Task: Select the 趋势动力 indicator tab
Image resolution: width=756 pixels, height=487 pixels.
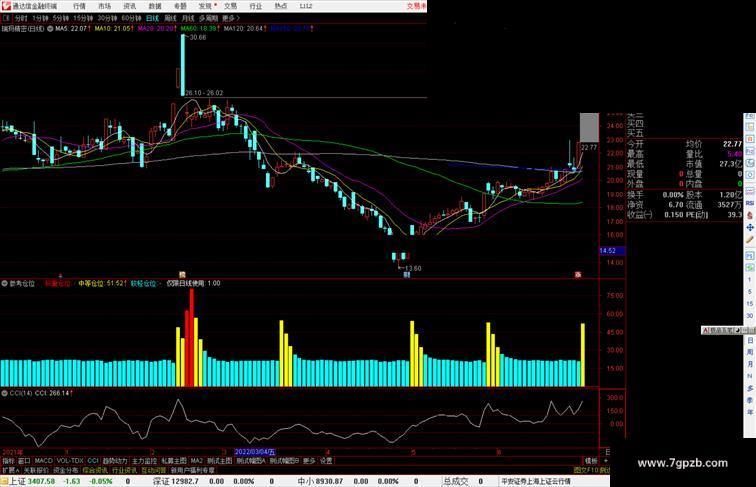Action: tap(115, 461)
